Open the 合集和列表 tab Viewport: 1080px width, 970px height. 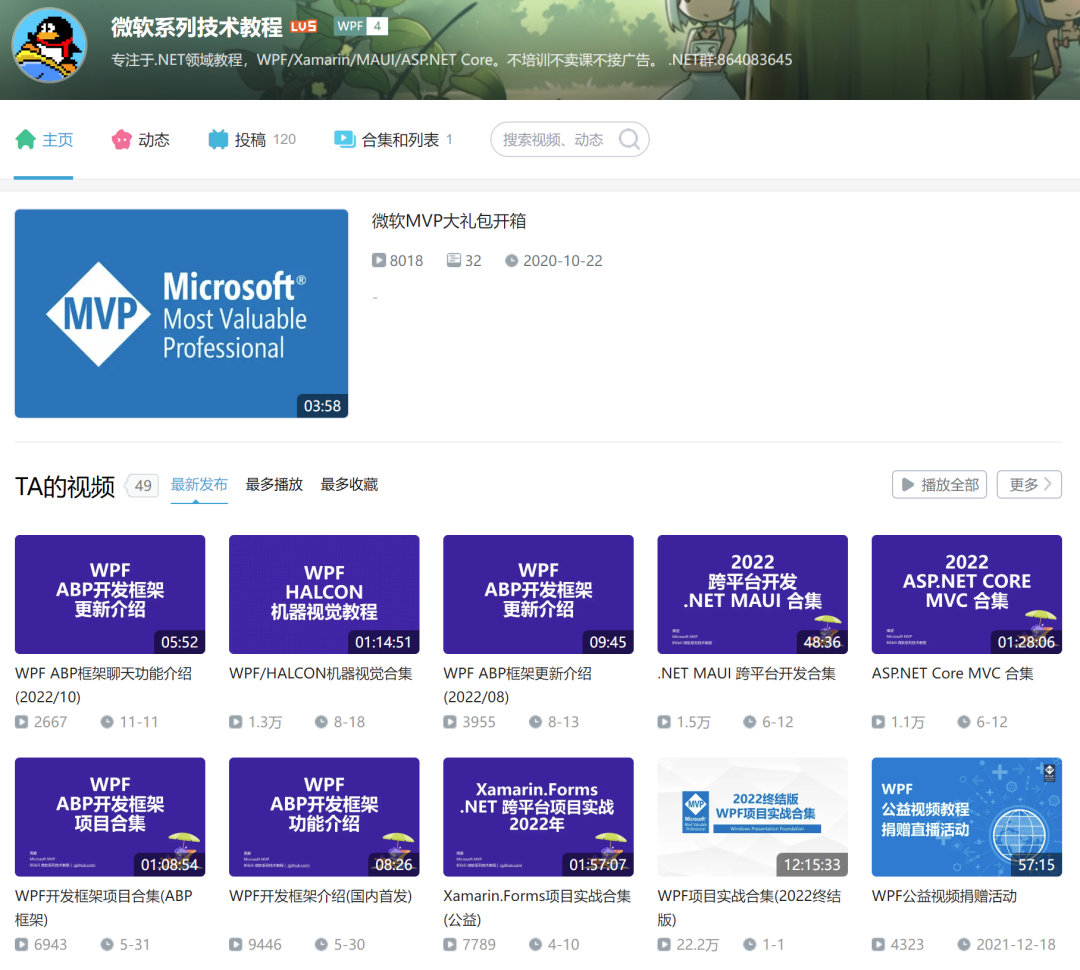[393, 139]
